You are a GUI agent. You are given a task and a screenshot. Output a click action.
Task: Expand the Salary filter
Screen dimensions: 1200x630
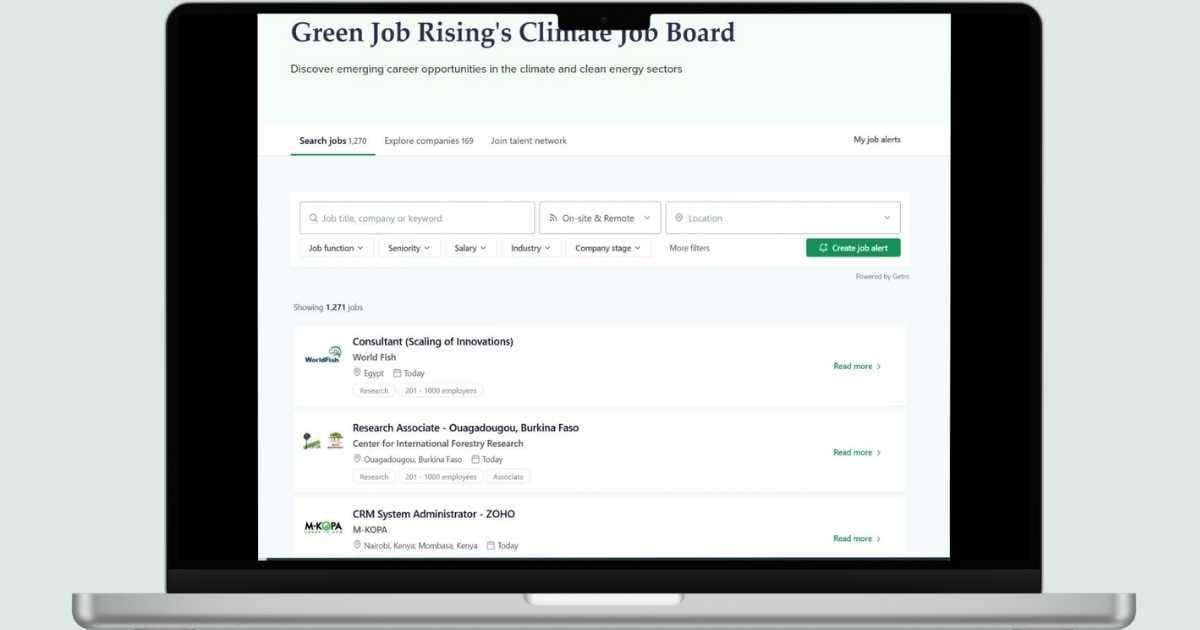(470, 248)
